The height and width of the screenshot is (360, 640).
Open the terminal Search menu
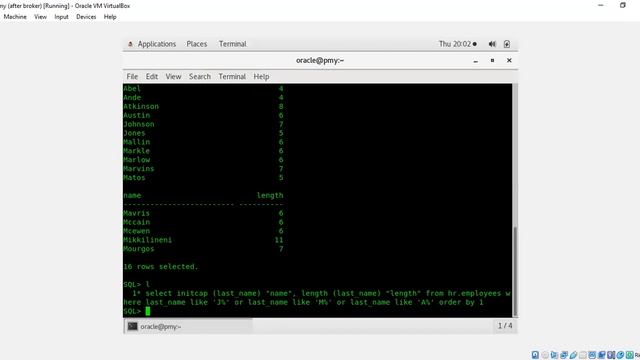click(200, 77)
